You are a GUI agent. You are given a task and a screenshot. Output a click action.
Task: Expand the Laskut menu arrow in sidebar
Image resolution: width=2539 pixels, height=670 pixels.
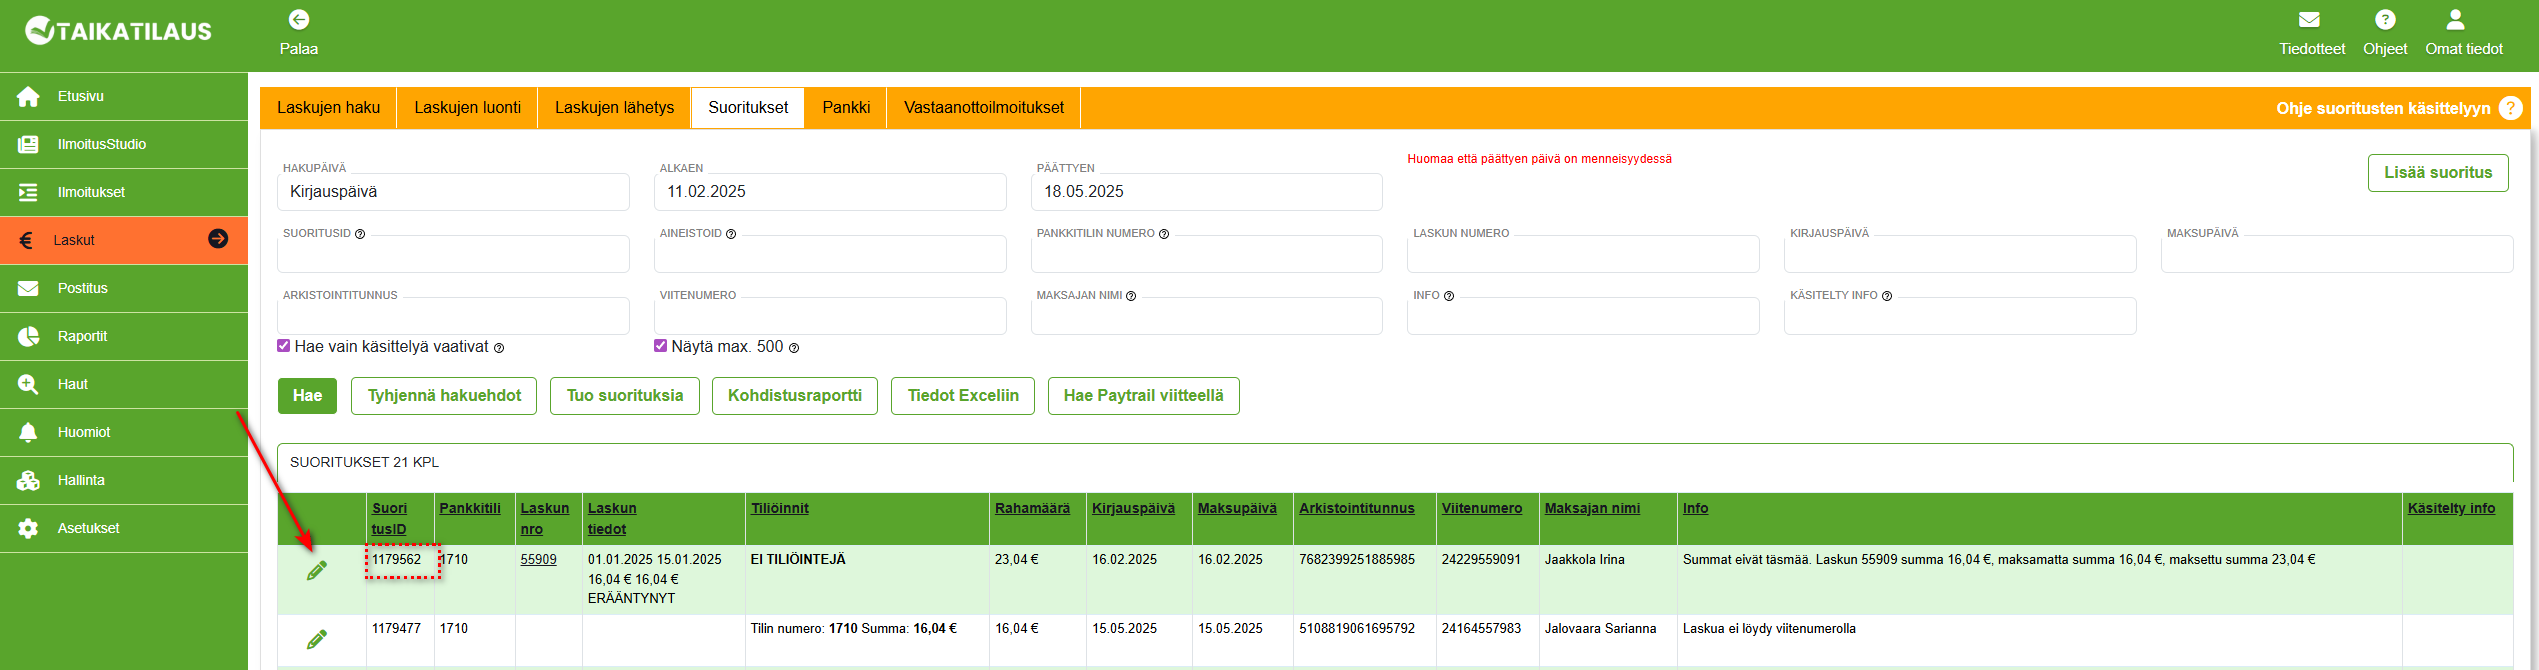(218, 239)
